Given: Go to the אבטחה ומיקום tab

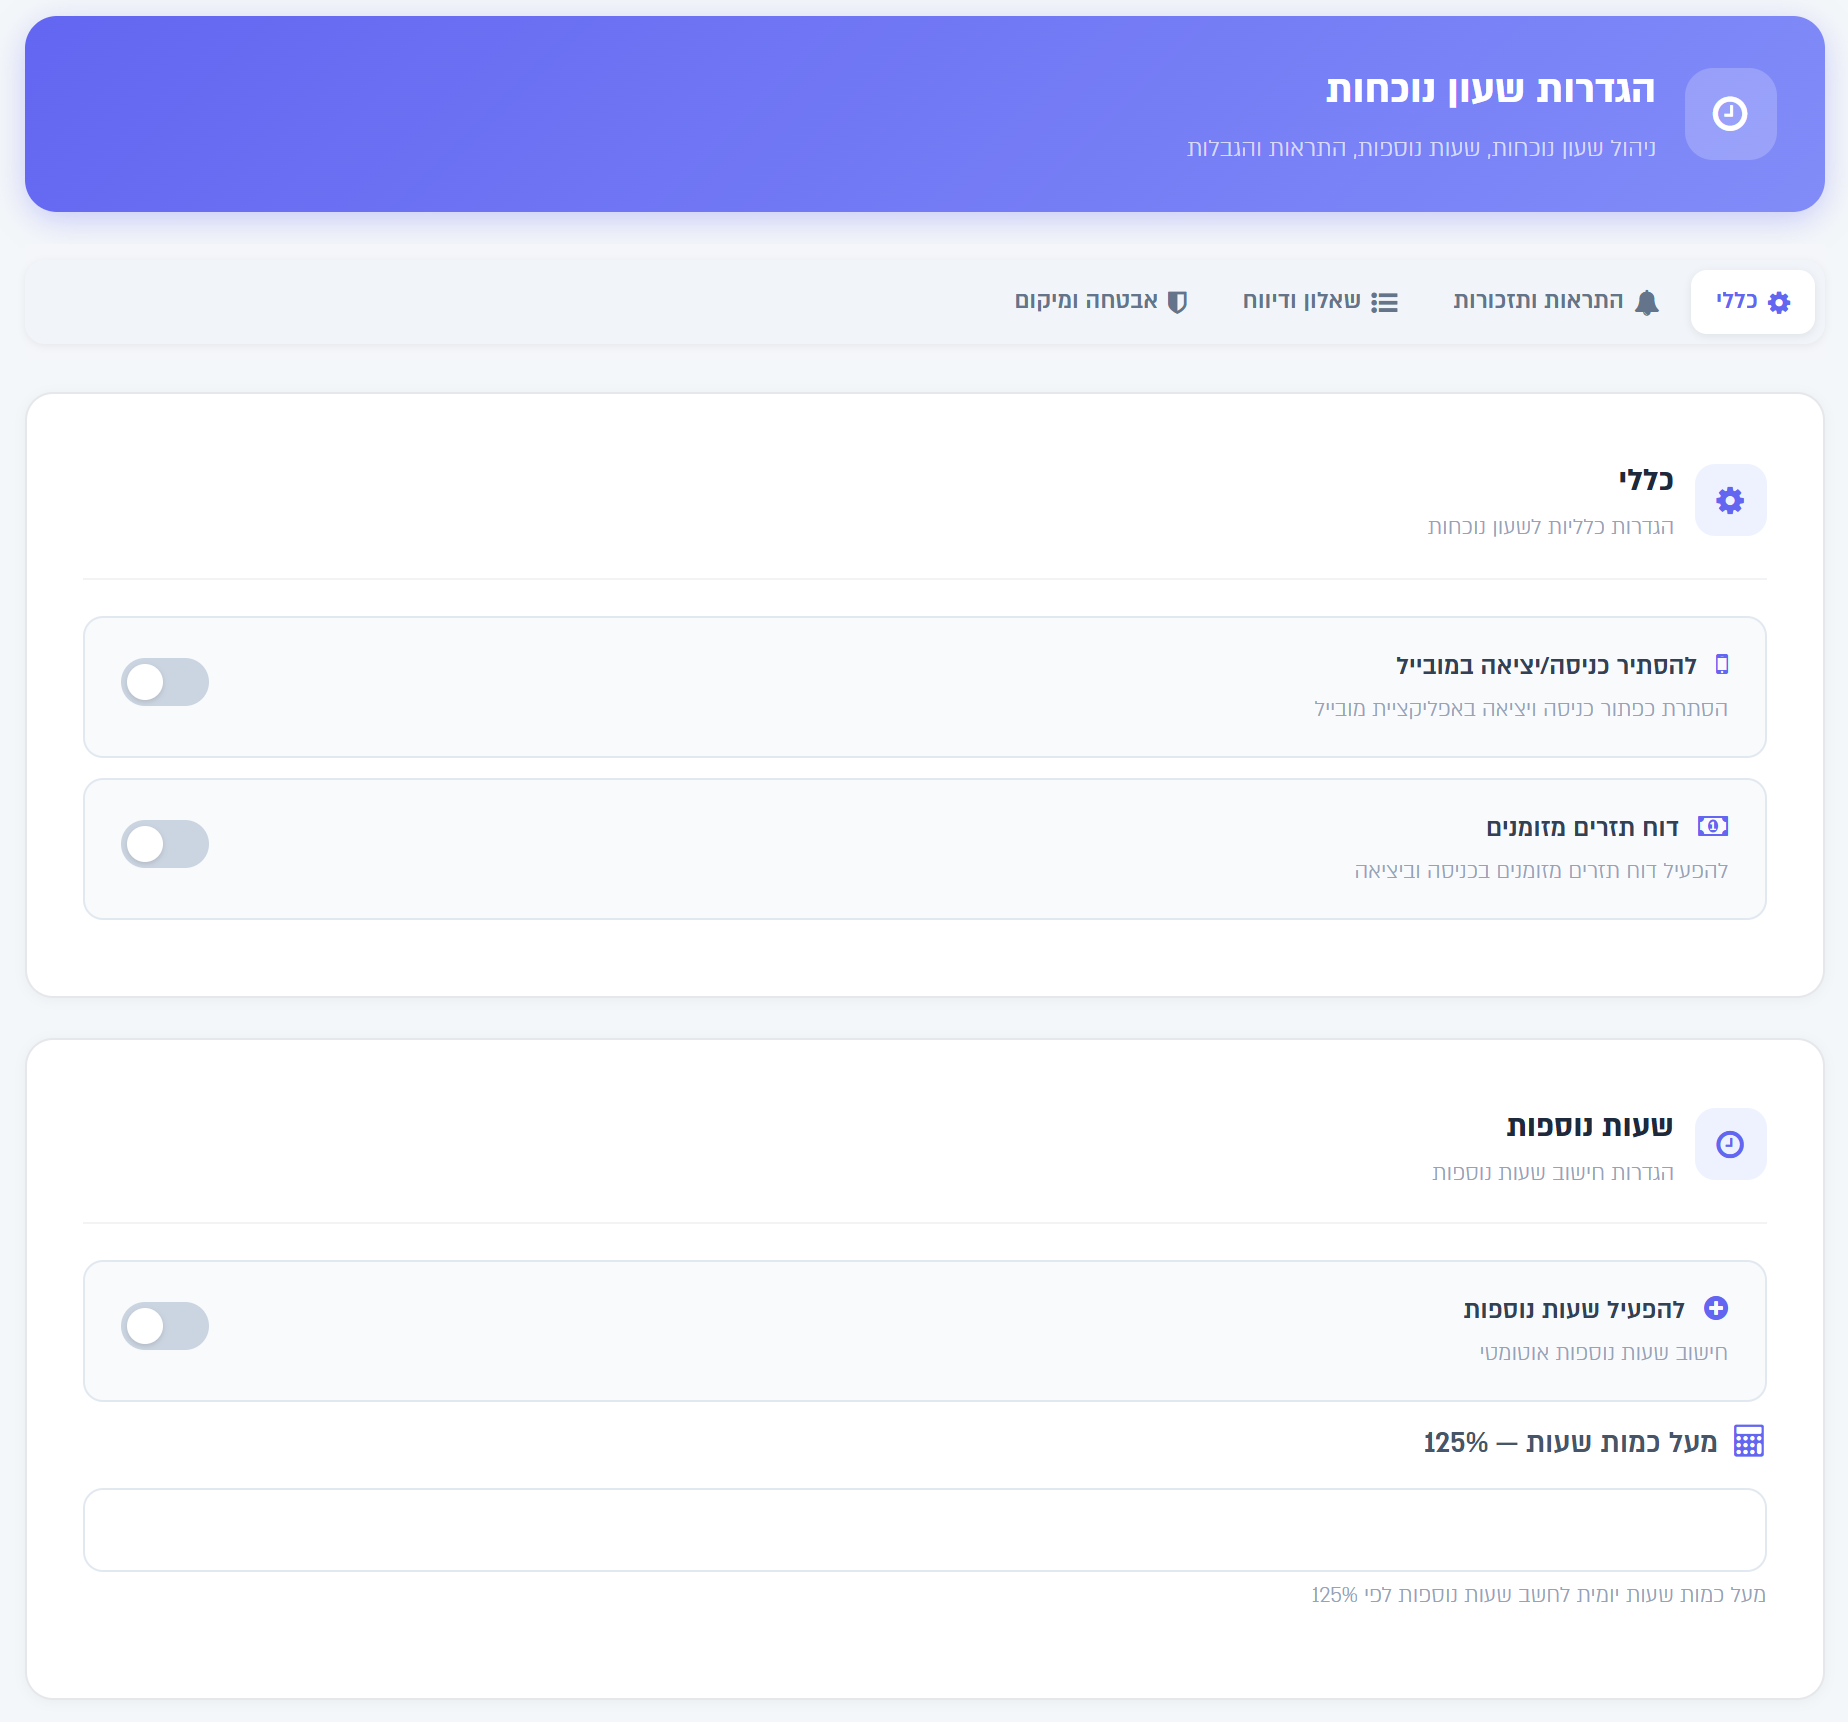Looking at the screenshot, I should point(1101,302).
